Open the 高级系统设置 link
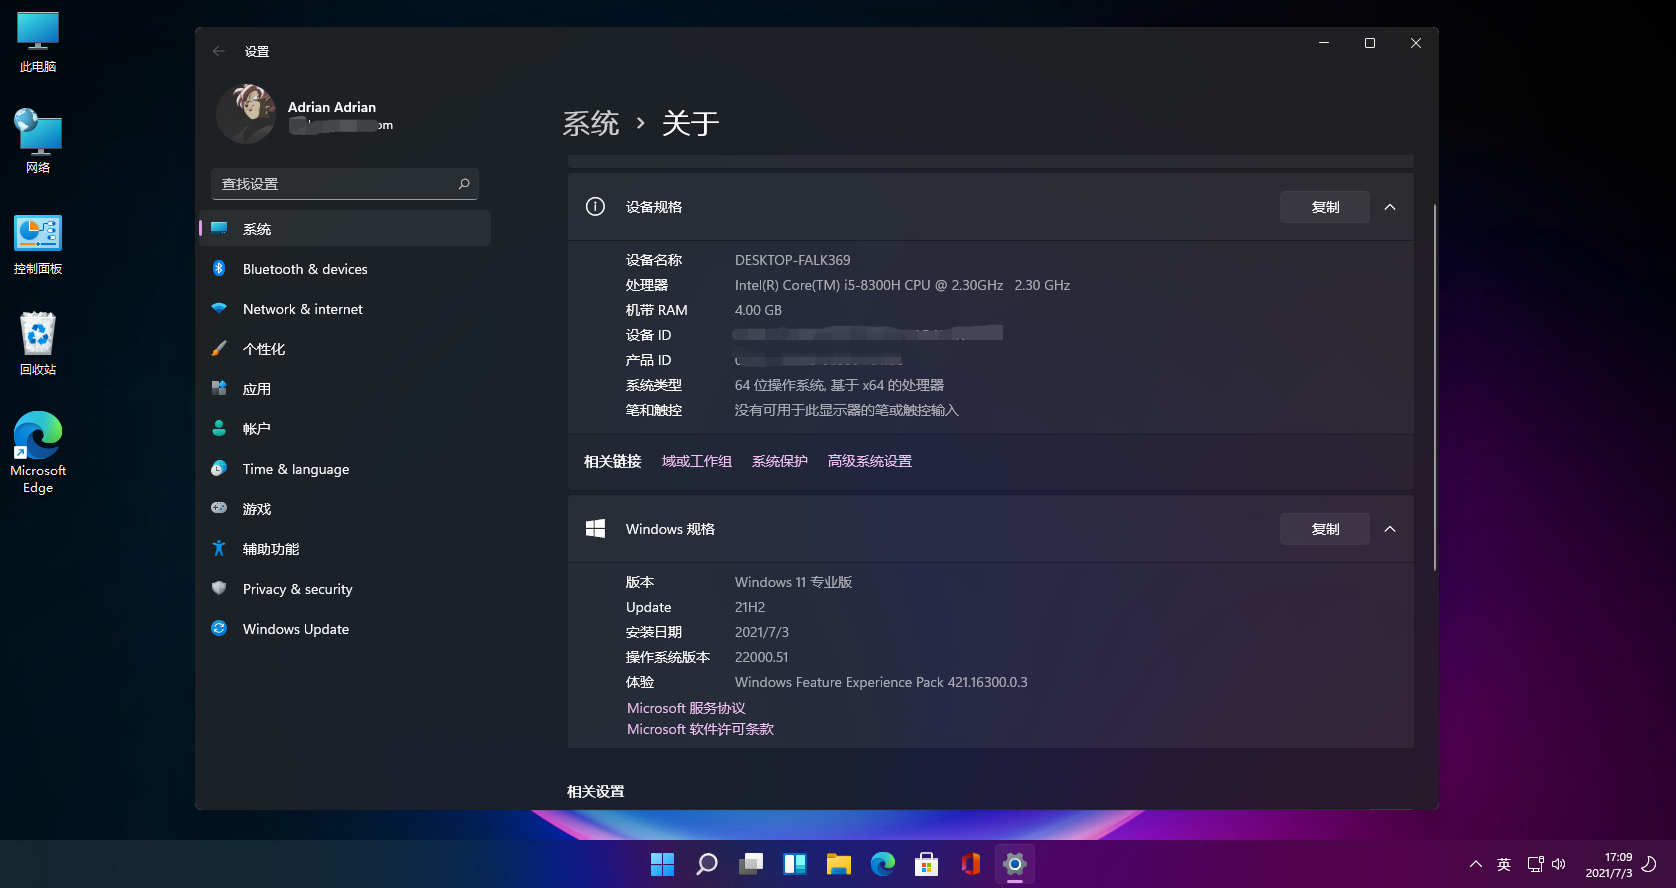1676x888 pixels. pos(870,461)
